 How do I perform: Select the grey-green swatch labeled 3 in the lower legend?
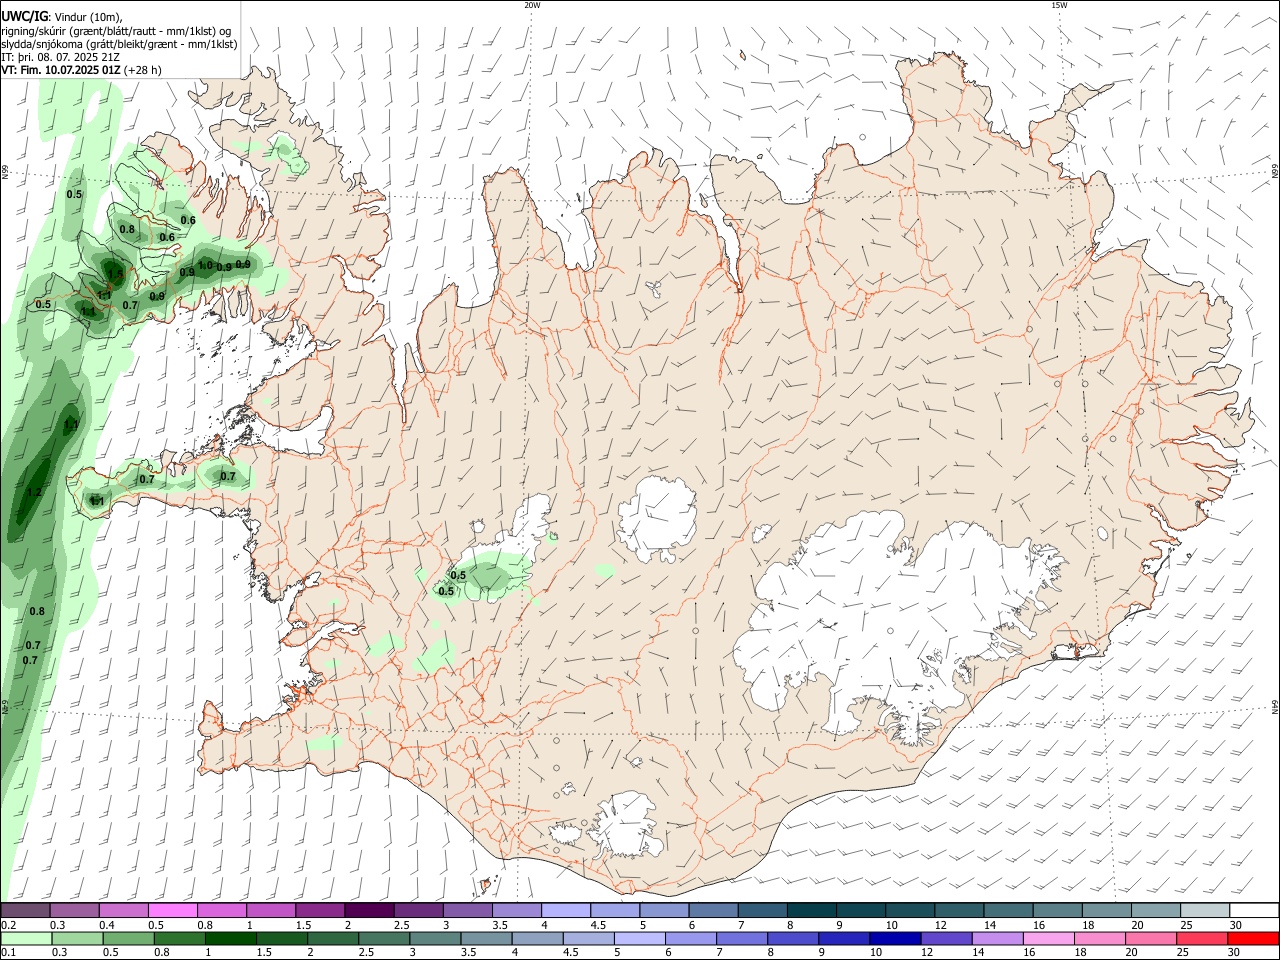435,938
